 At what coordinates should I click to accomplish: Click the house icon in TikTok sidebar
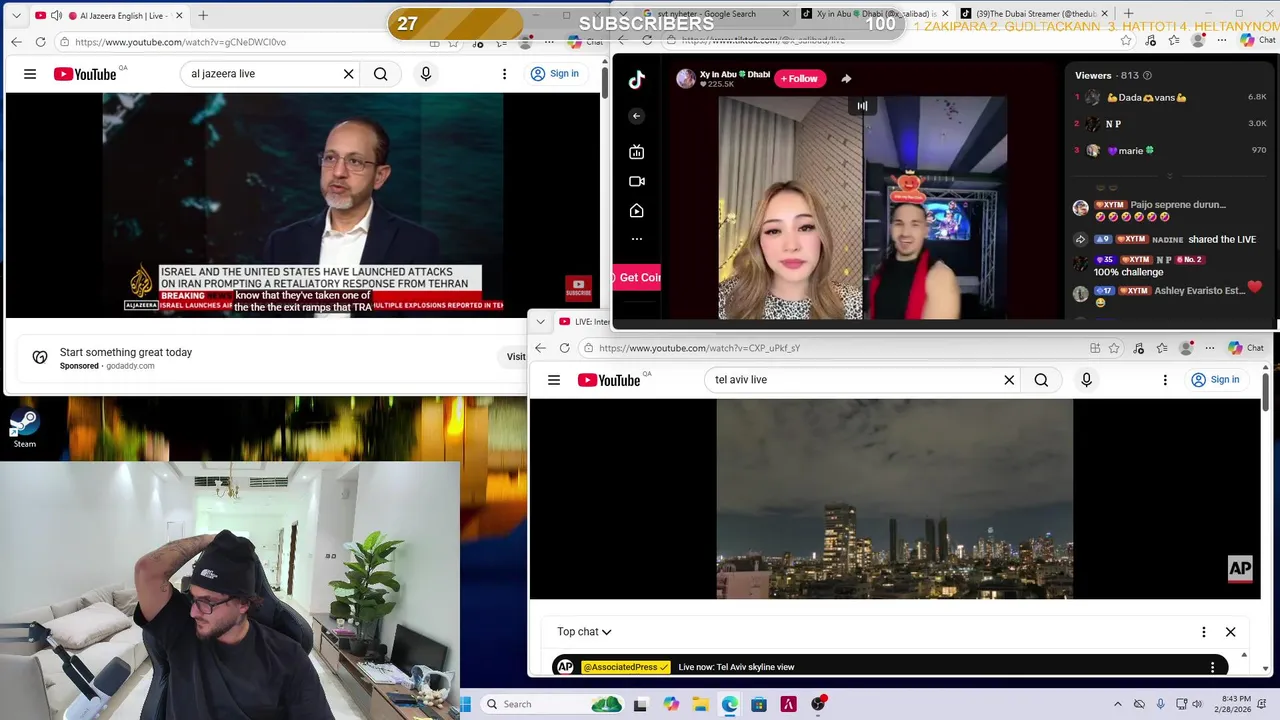pos(637,211)
